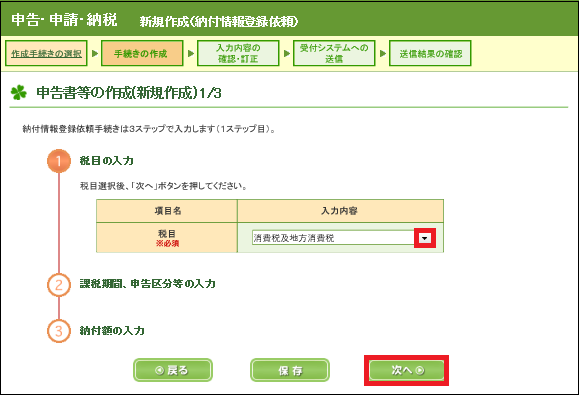
Task: Select the 手続きの作成 step box
Action: click(142, 54)
